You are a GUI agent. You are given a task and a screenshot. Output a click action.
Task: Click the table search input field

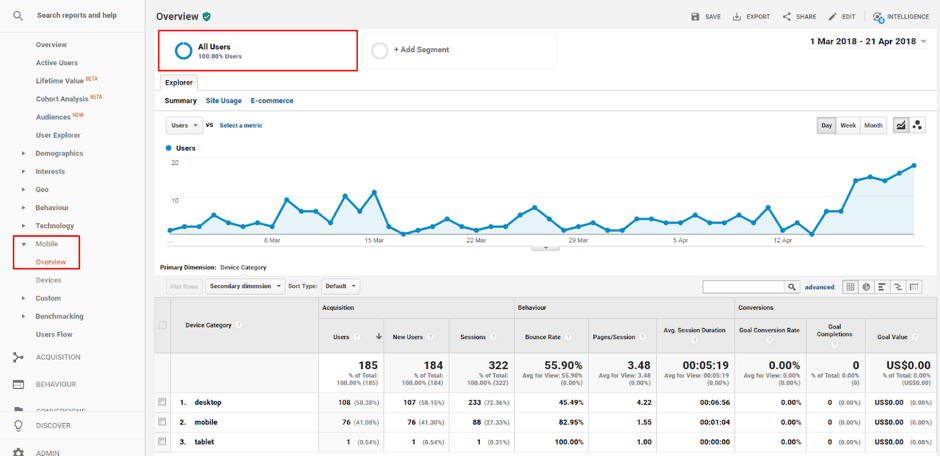point(743,287)
